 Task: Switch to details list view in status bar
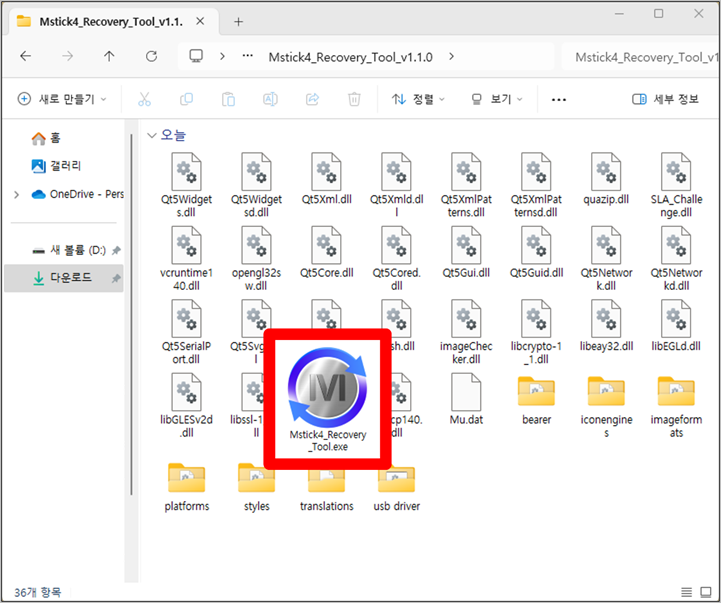pyautogui.click(x=687, y=592)
